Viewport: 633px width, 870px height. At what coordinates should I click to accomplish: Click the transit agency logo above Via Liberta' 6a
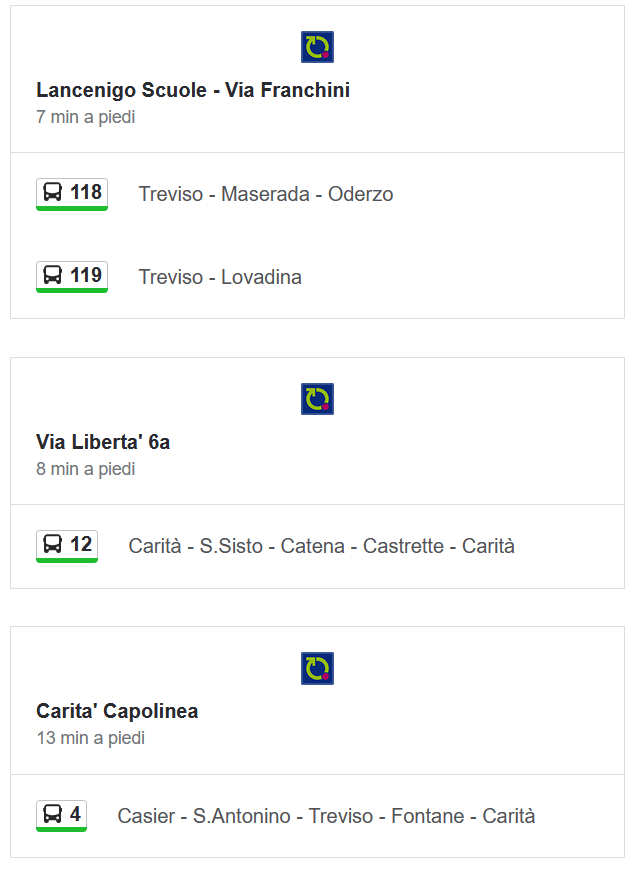point(317,399)
